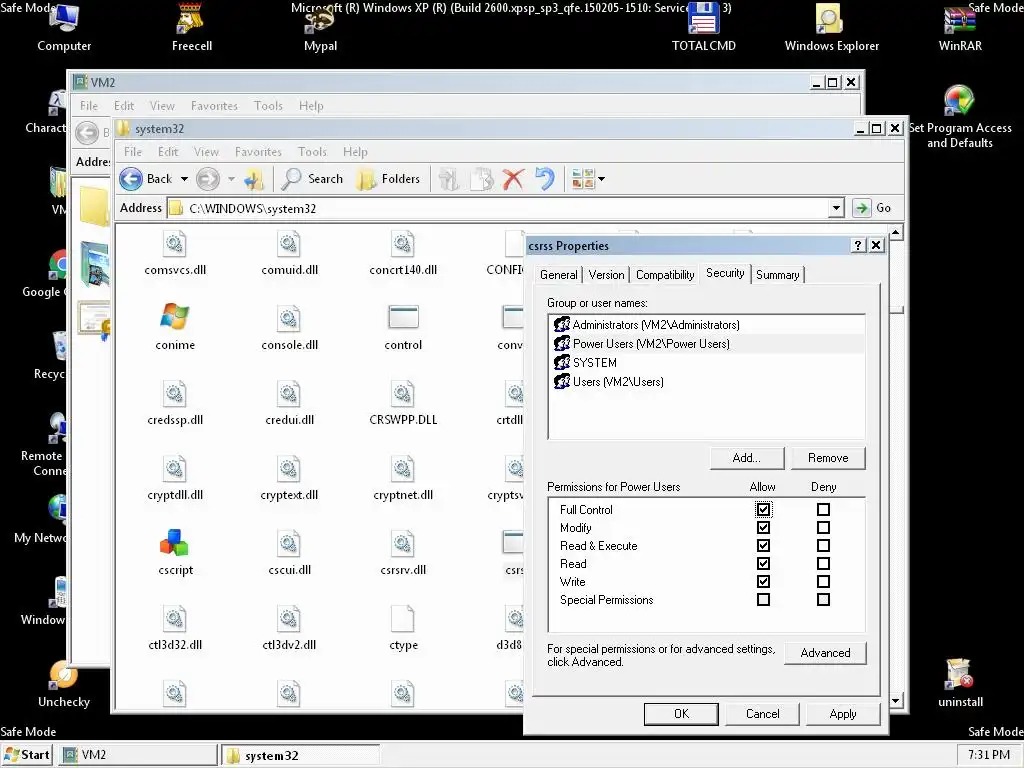This screenshot has height=768, width=1024.
Task: Open the Forward button history dropdown
Action: pyautogui.click(x=231, y=179)
